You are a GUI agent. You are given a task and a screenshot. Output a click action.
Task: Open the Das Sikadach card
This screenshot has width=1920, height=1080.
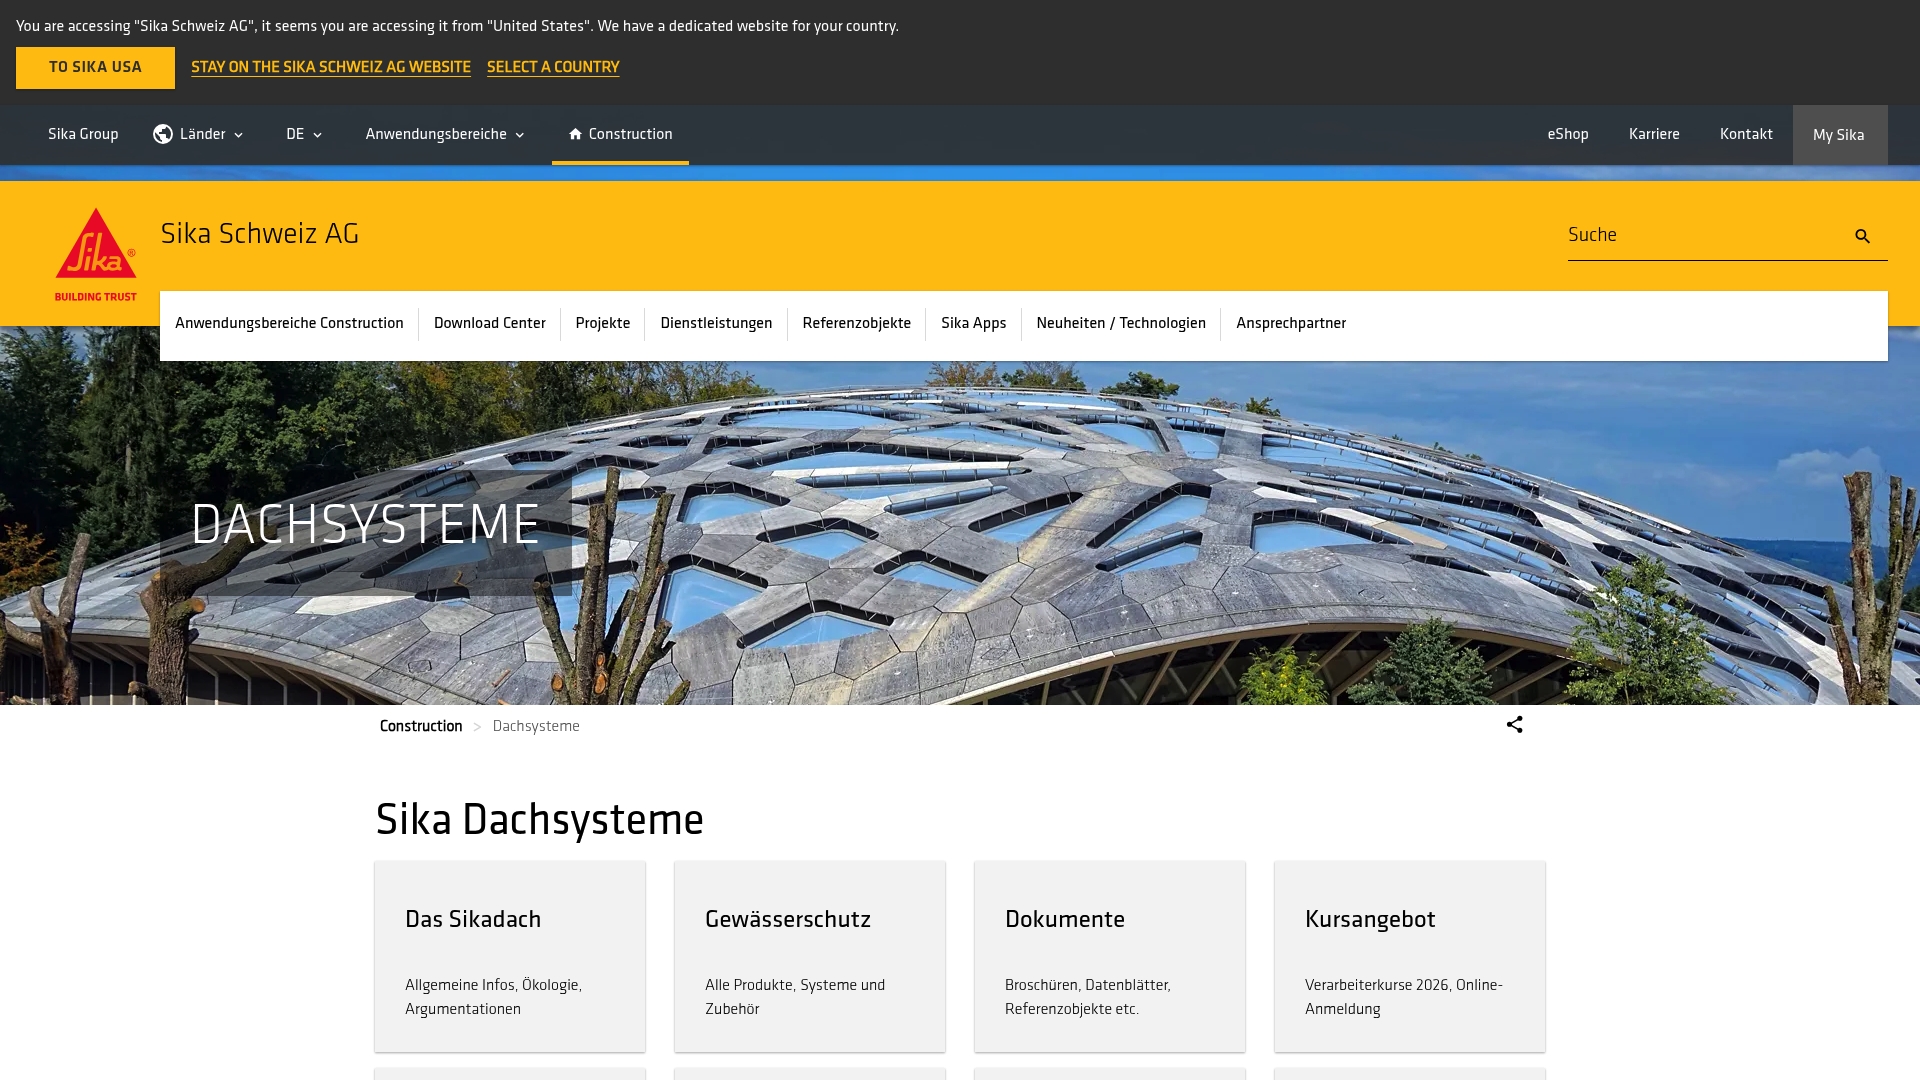pyautogui.click(x=509, y=955)
